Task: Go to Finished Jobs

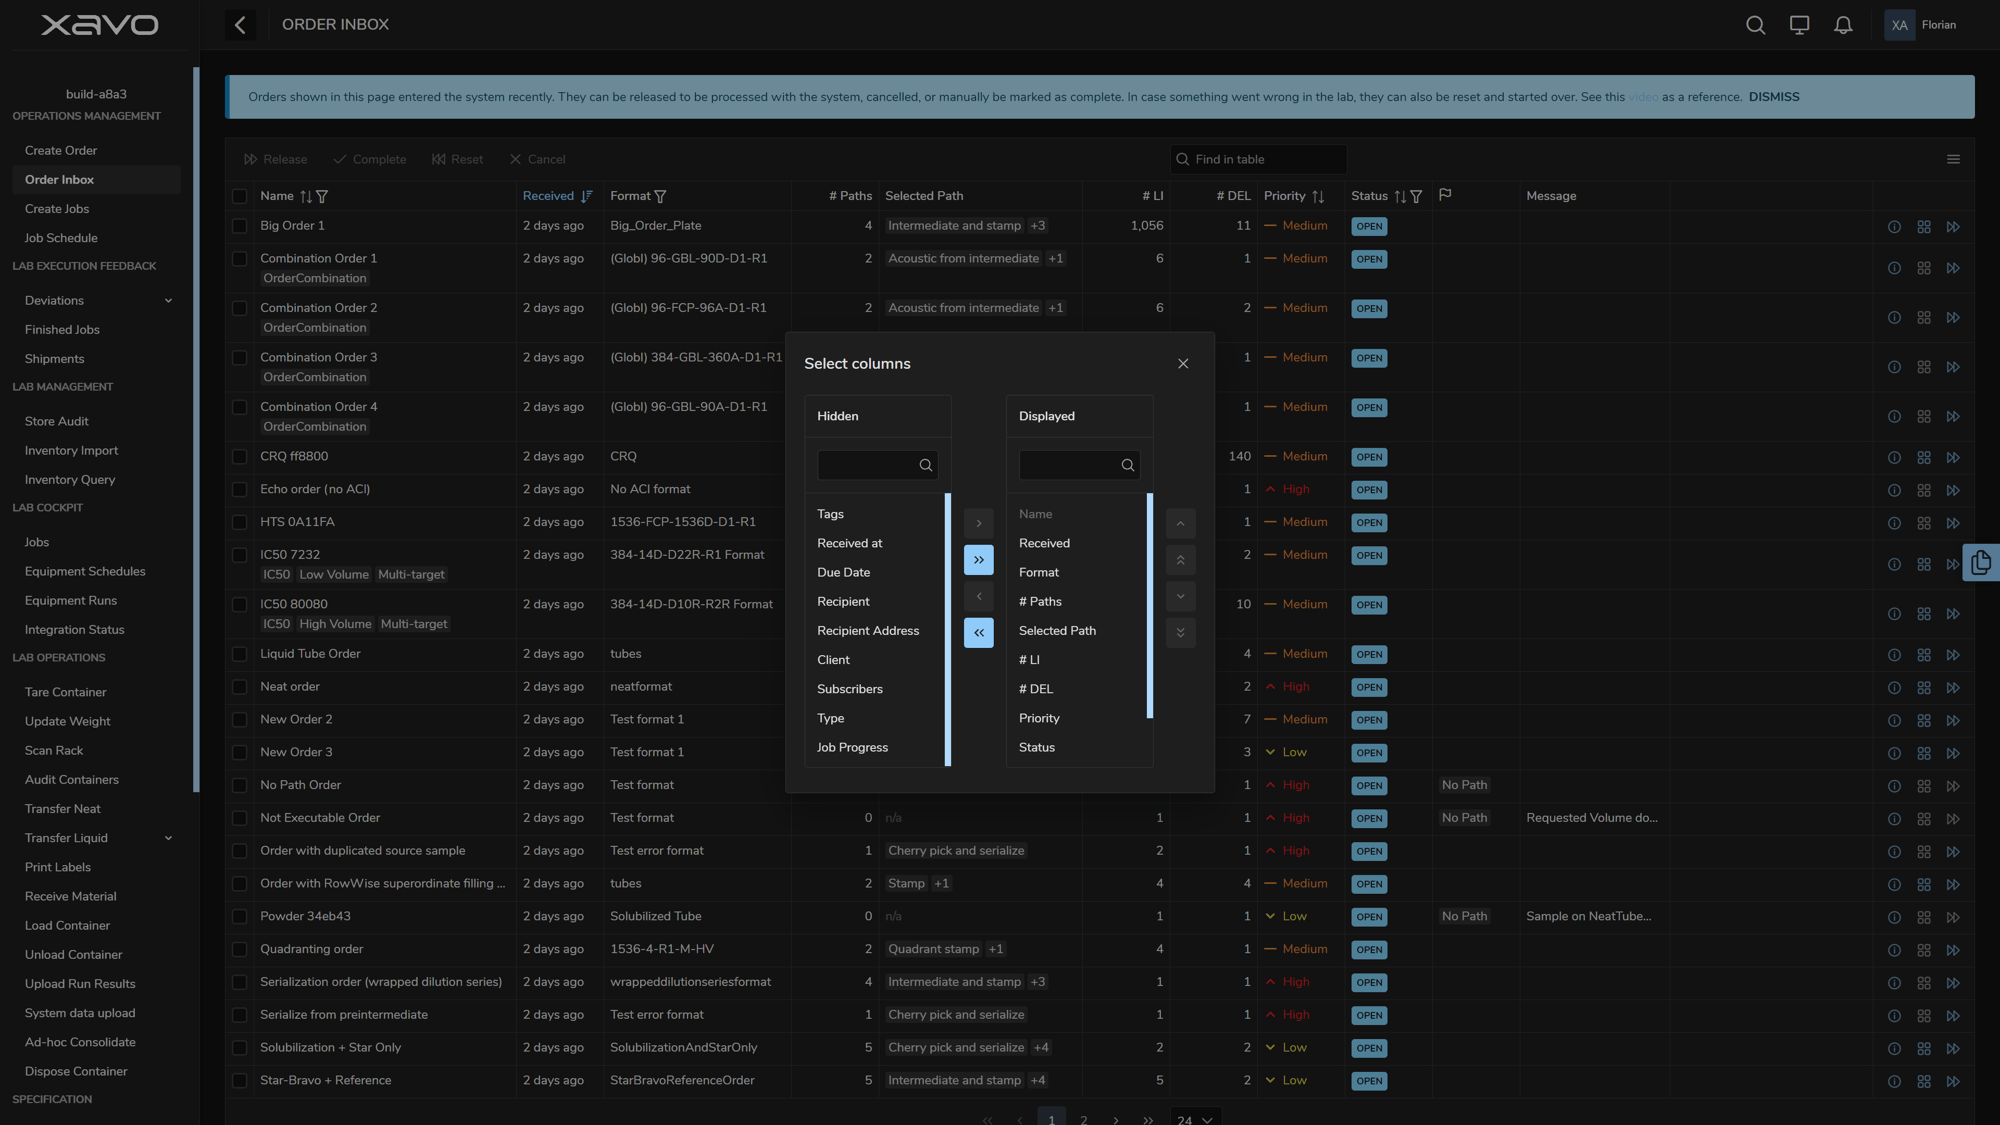Action: pos(62,330)
